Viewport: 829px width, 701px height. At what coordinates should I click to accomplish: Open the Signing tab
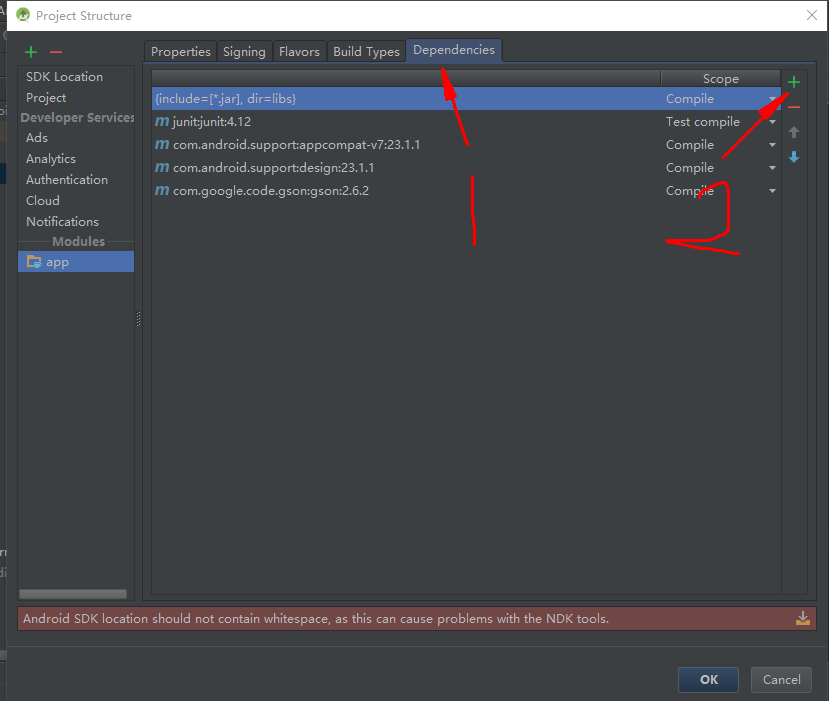click(x=244, y=50)
